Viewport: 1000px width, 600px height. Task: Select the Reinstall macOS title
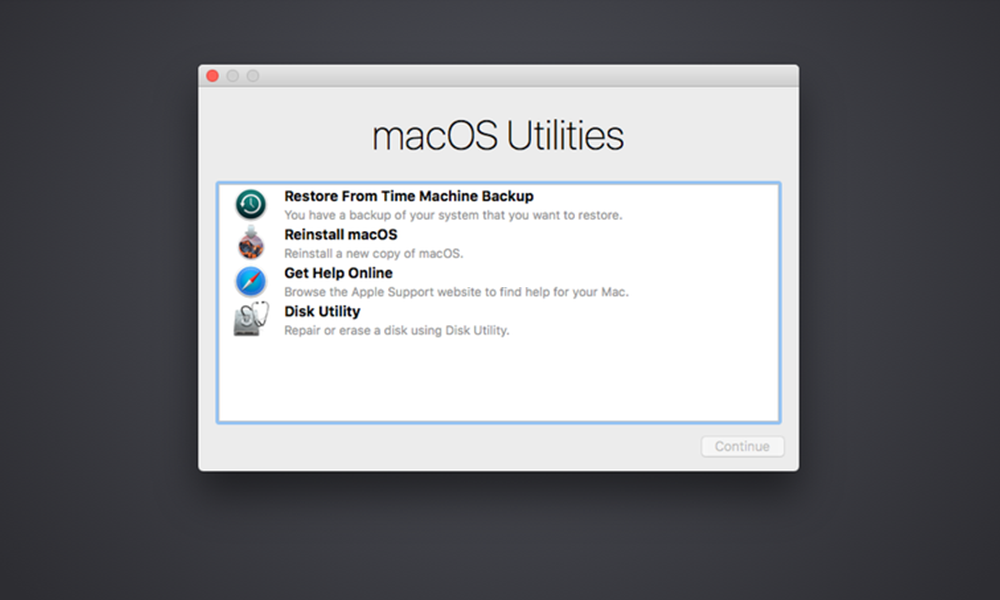point(341,235)
